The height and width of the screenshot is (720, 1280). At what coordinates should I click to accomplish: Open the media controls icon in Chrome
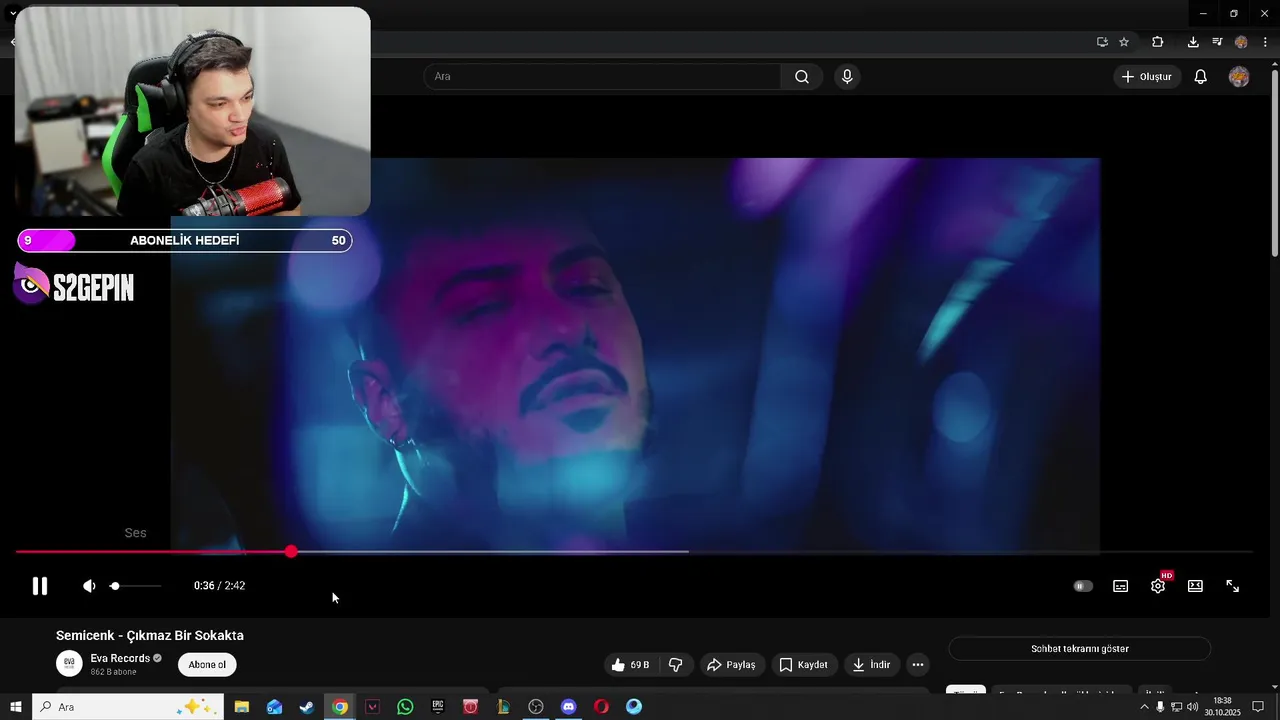(1217, 42)
